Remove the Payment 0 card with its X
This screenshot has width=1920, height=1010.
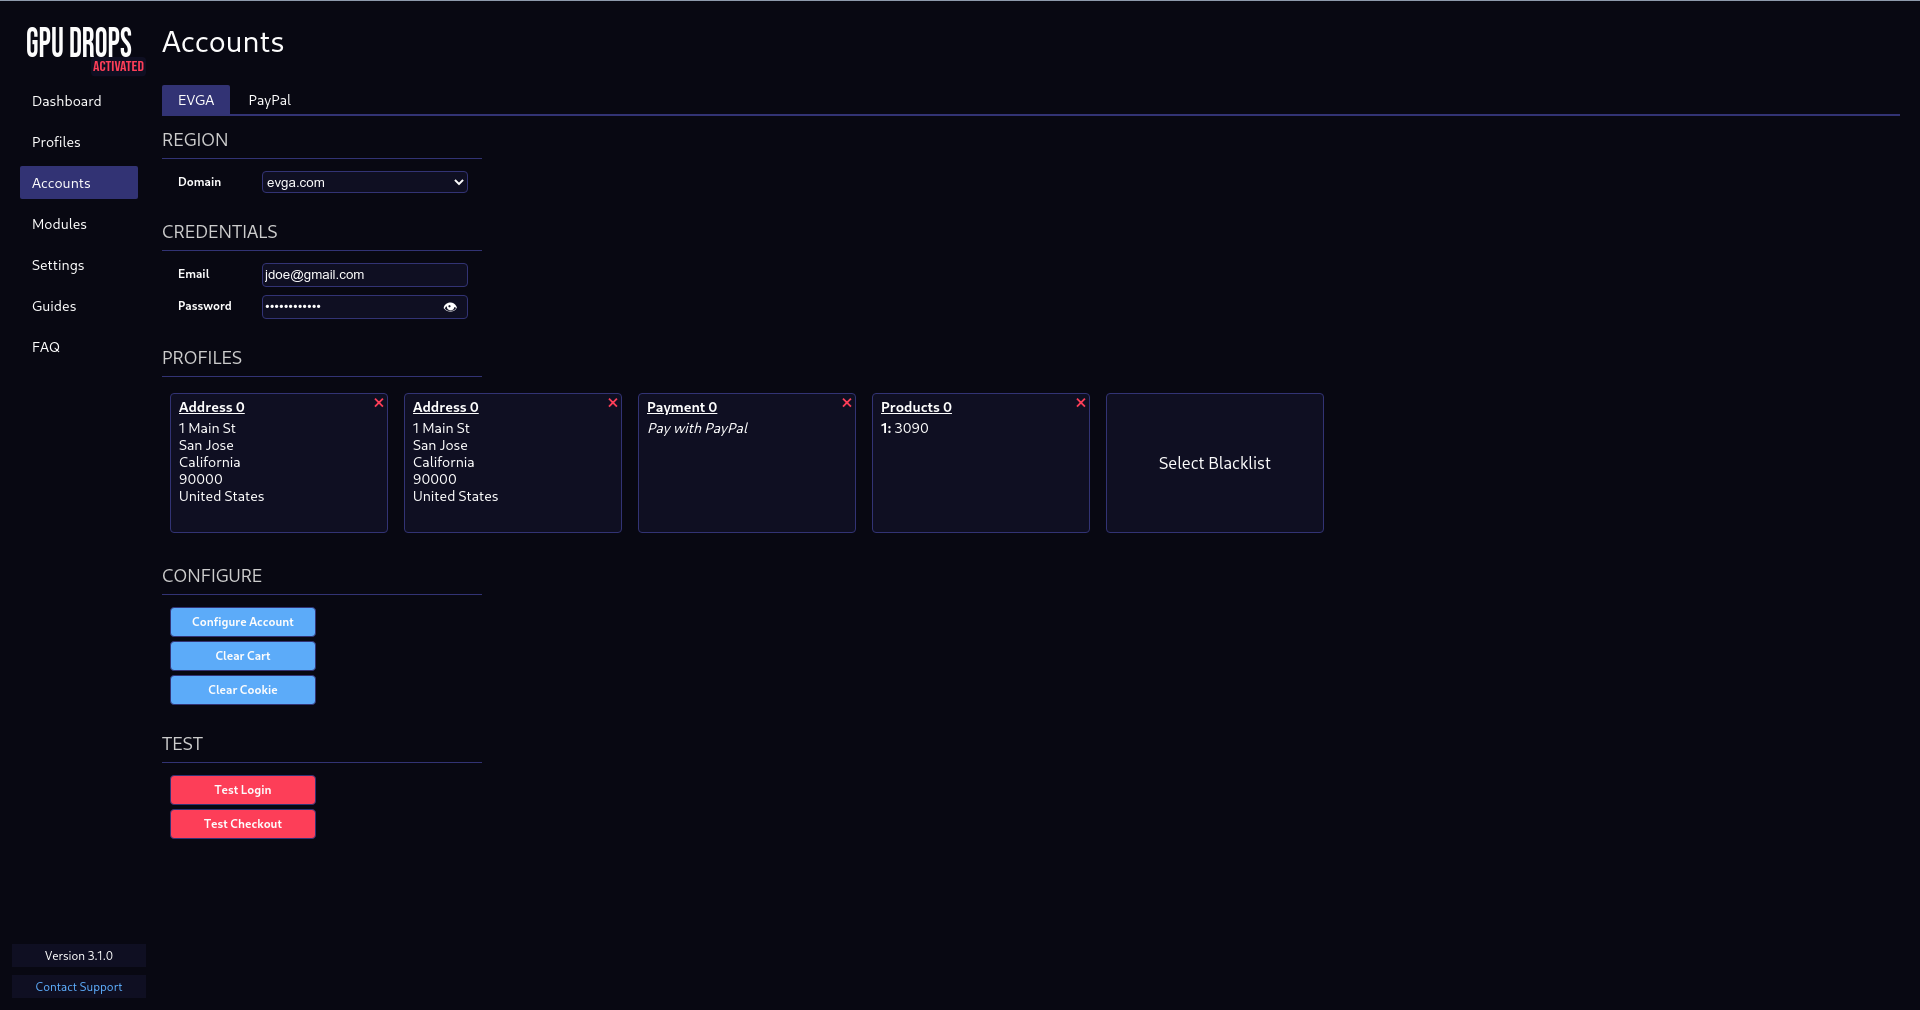click(x=847, y=403)
